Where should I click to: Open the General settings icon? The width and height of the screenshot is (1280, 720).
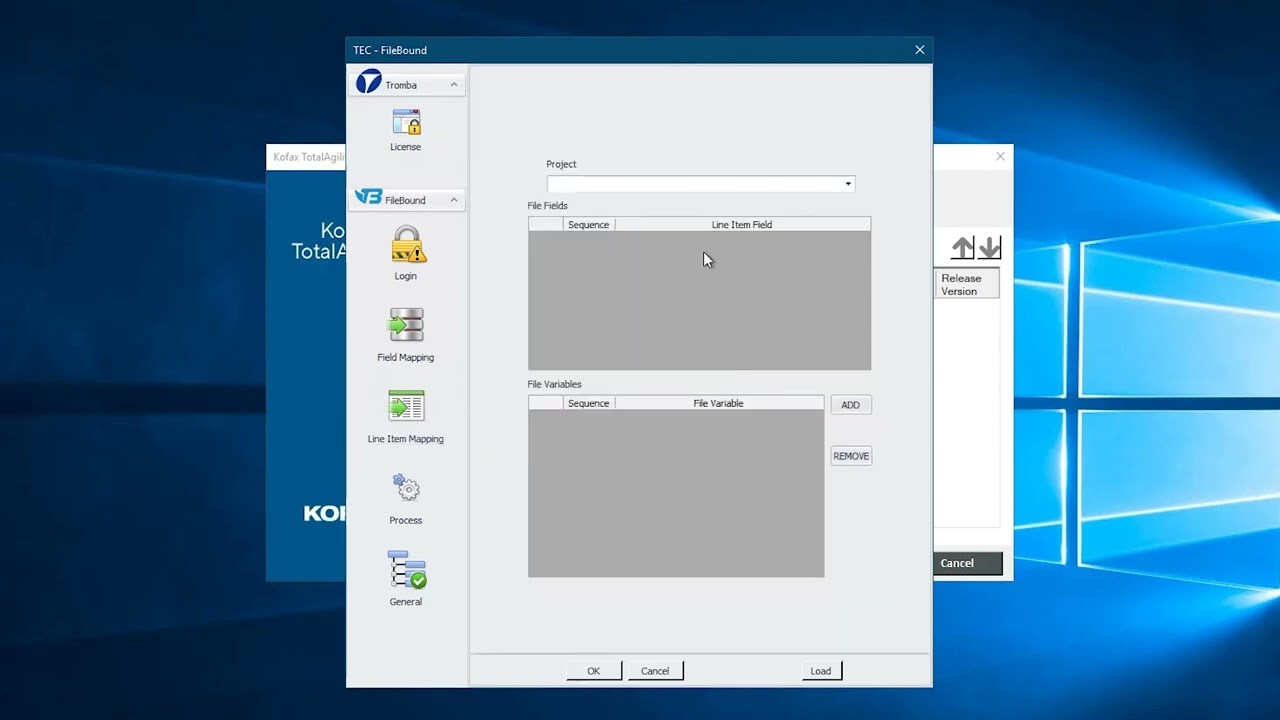[407, 569]
